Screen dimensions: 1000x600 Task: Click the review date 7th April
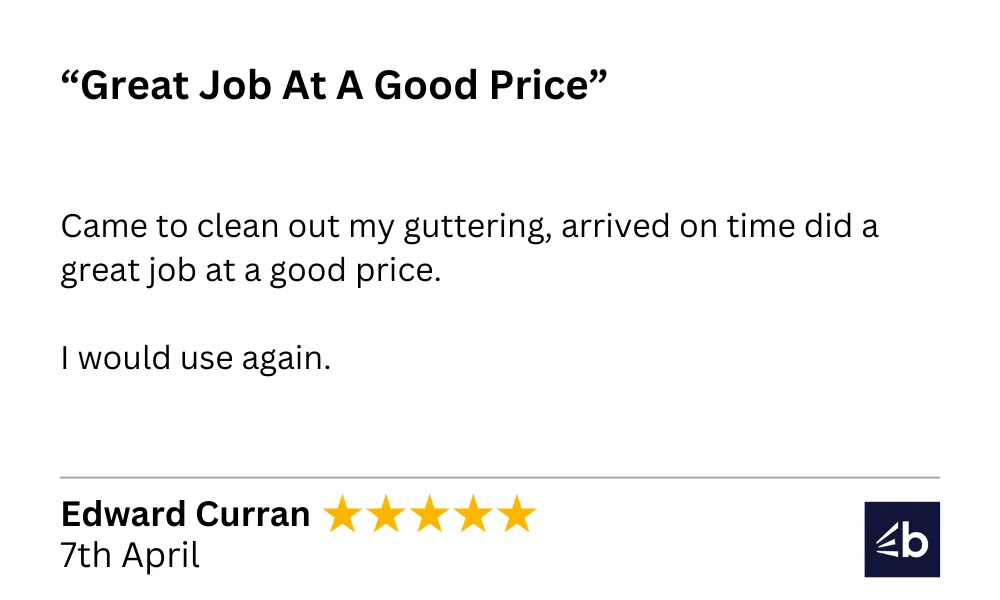[130, 555]
